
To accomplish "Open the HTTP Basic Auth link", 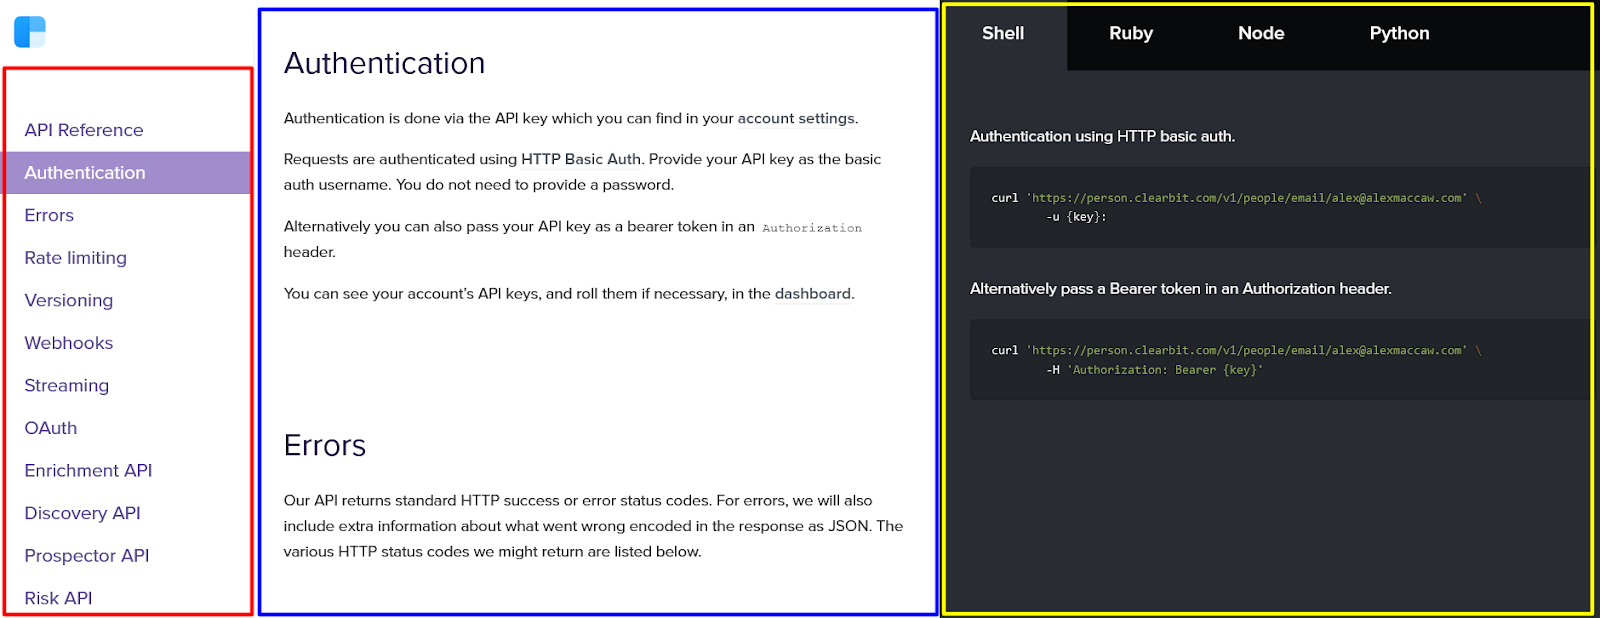I will pyautogui.click(x=581, y=159).
